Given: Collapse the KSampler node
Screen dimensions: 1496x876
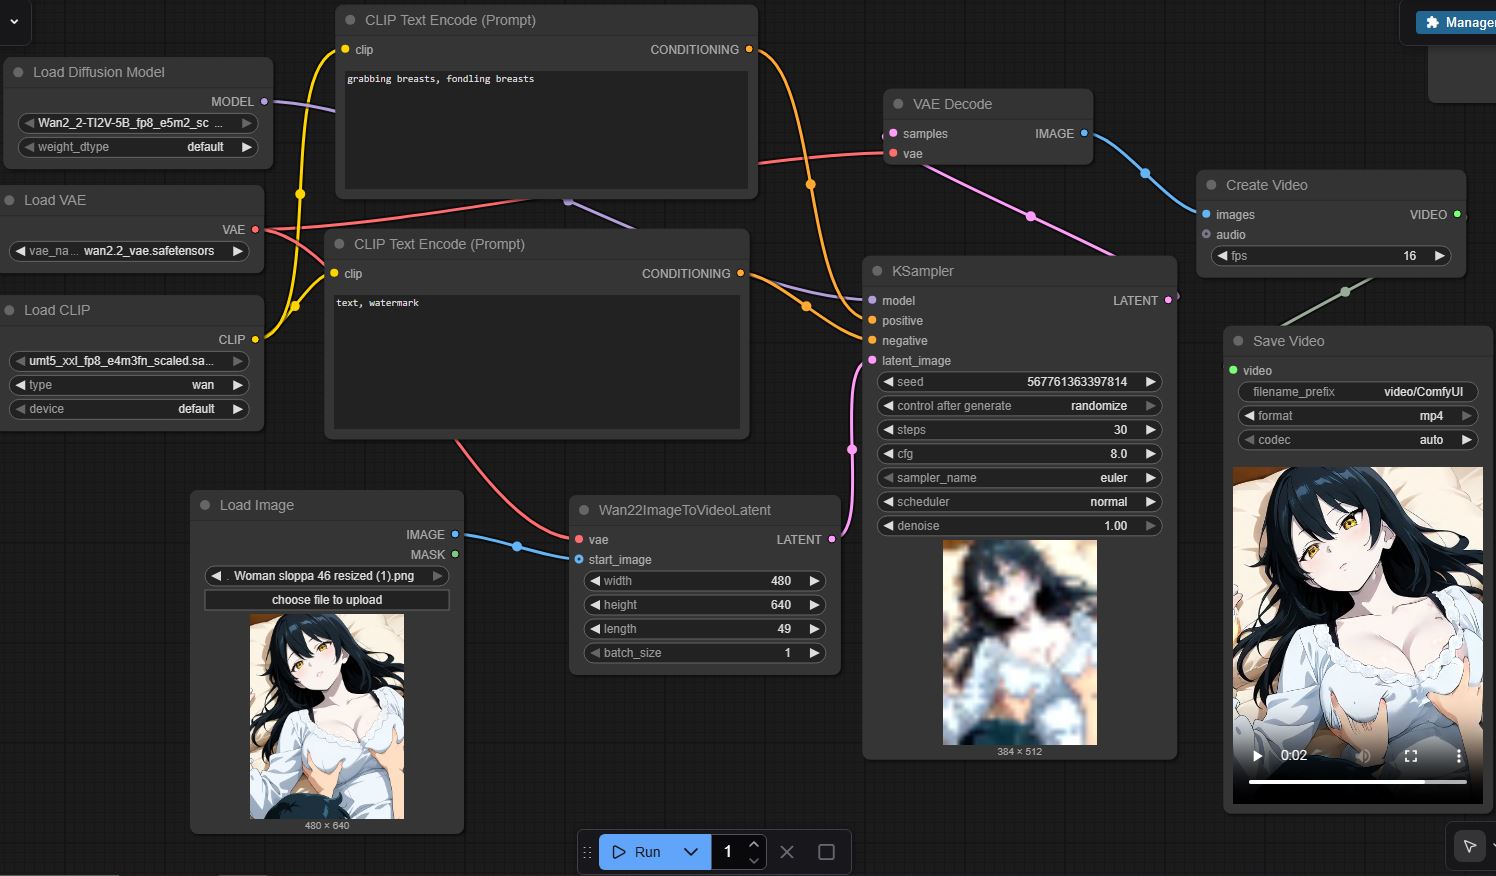Looking at the screenshot, I should [877, 271].
